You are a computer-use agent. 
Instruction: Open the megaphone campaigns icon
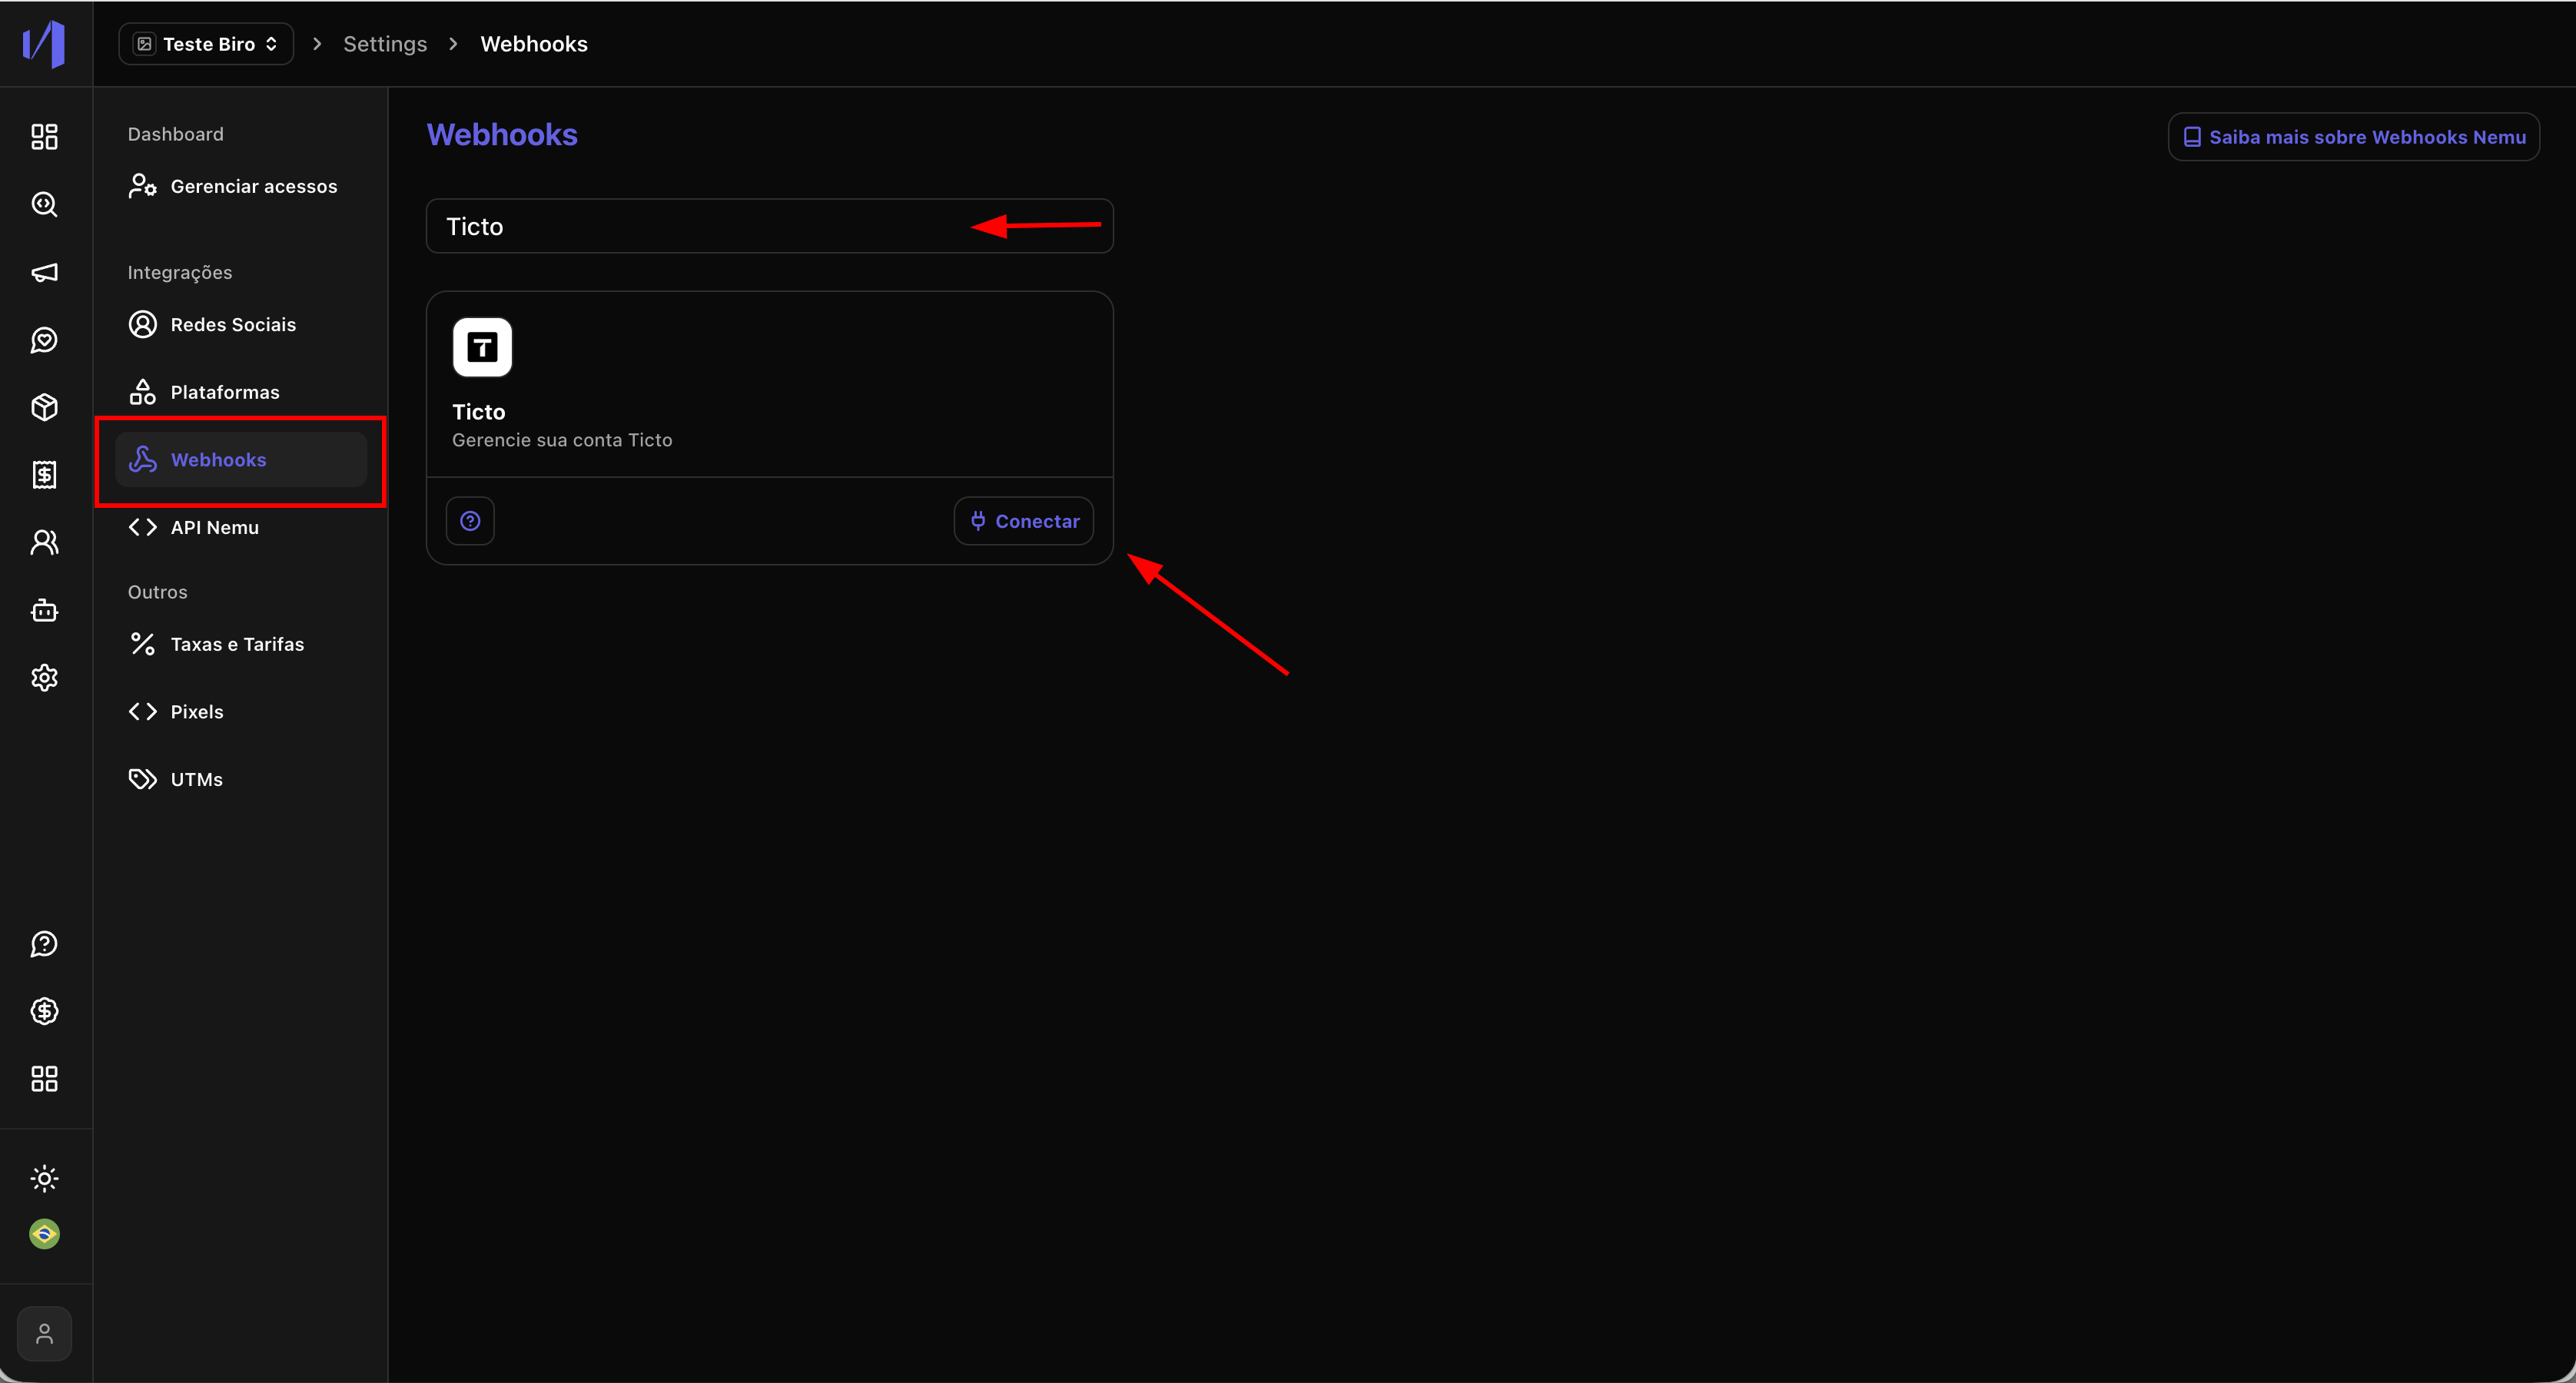pyautogui.click(x=44, y=272)
